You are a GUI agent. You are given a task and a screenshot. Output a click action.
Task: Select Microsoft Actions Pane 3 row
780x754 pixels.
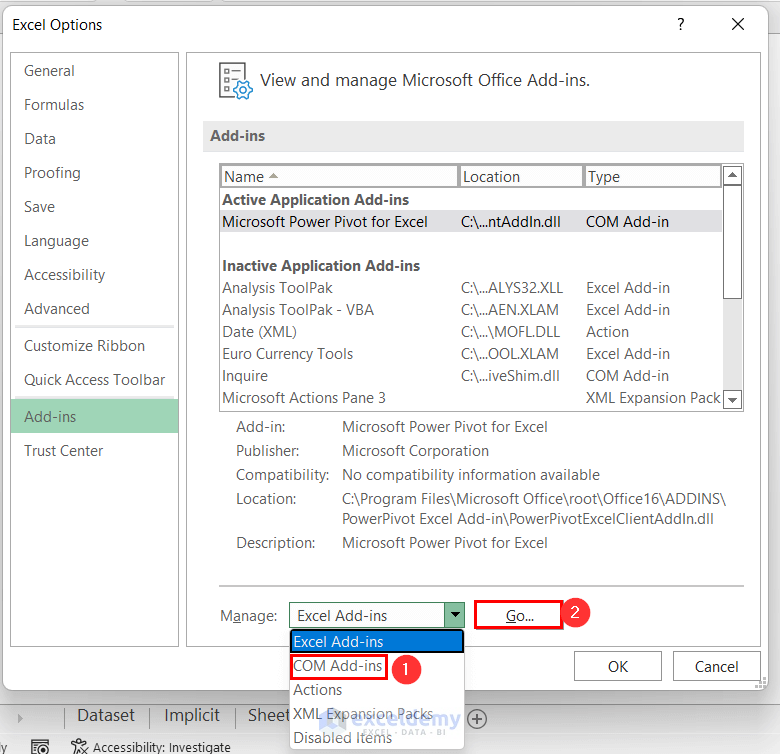[471, 398]
